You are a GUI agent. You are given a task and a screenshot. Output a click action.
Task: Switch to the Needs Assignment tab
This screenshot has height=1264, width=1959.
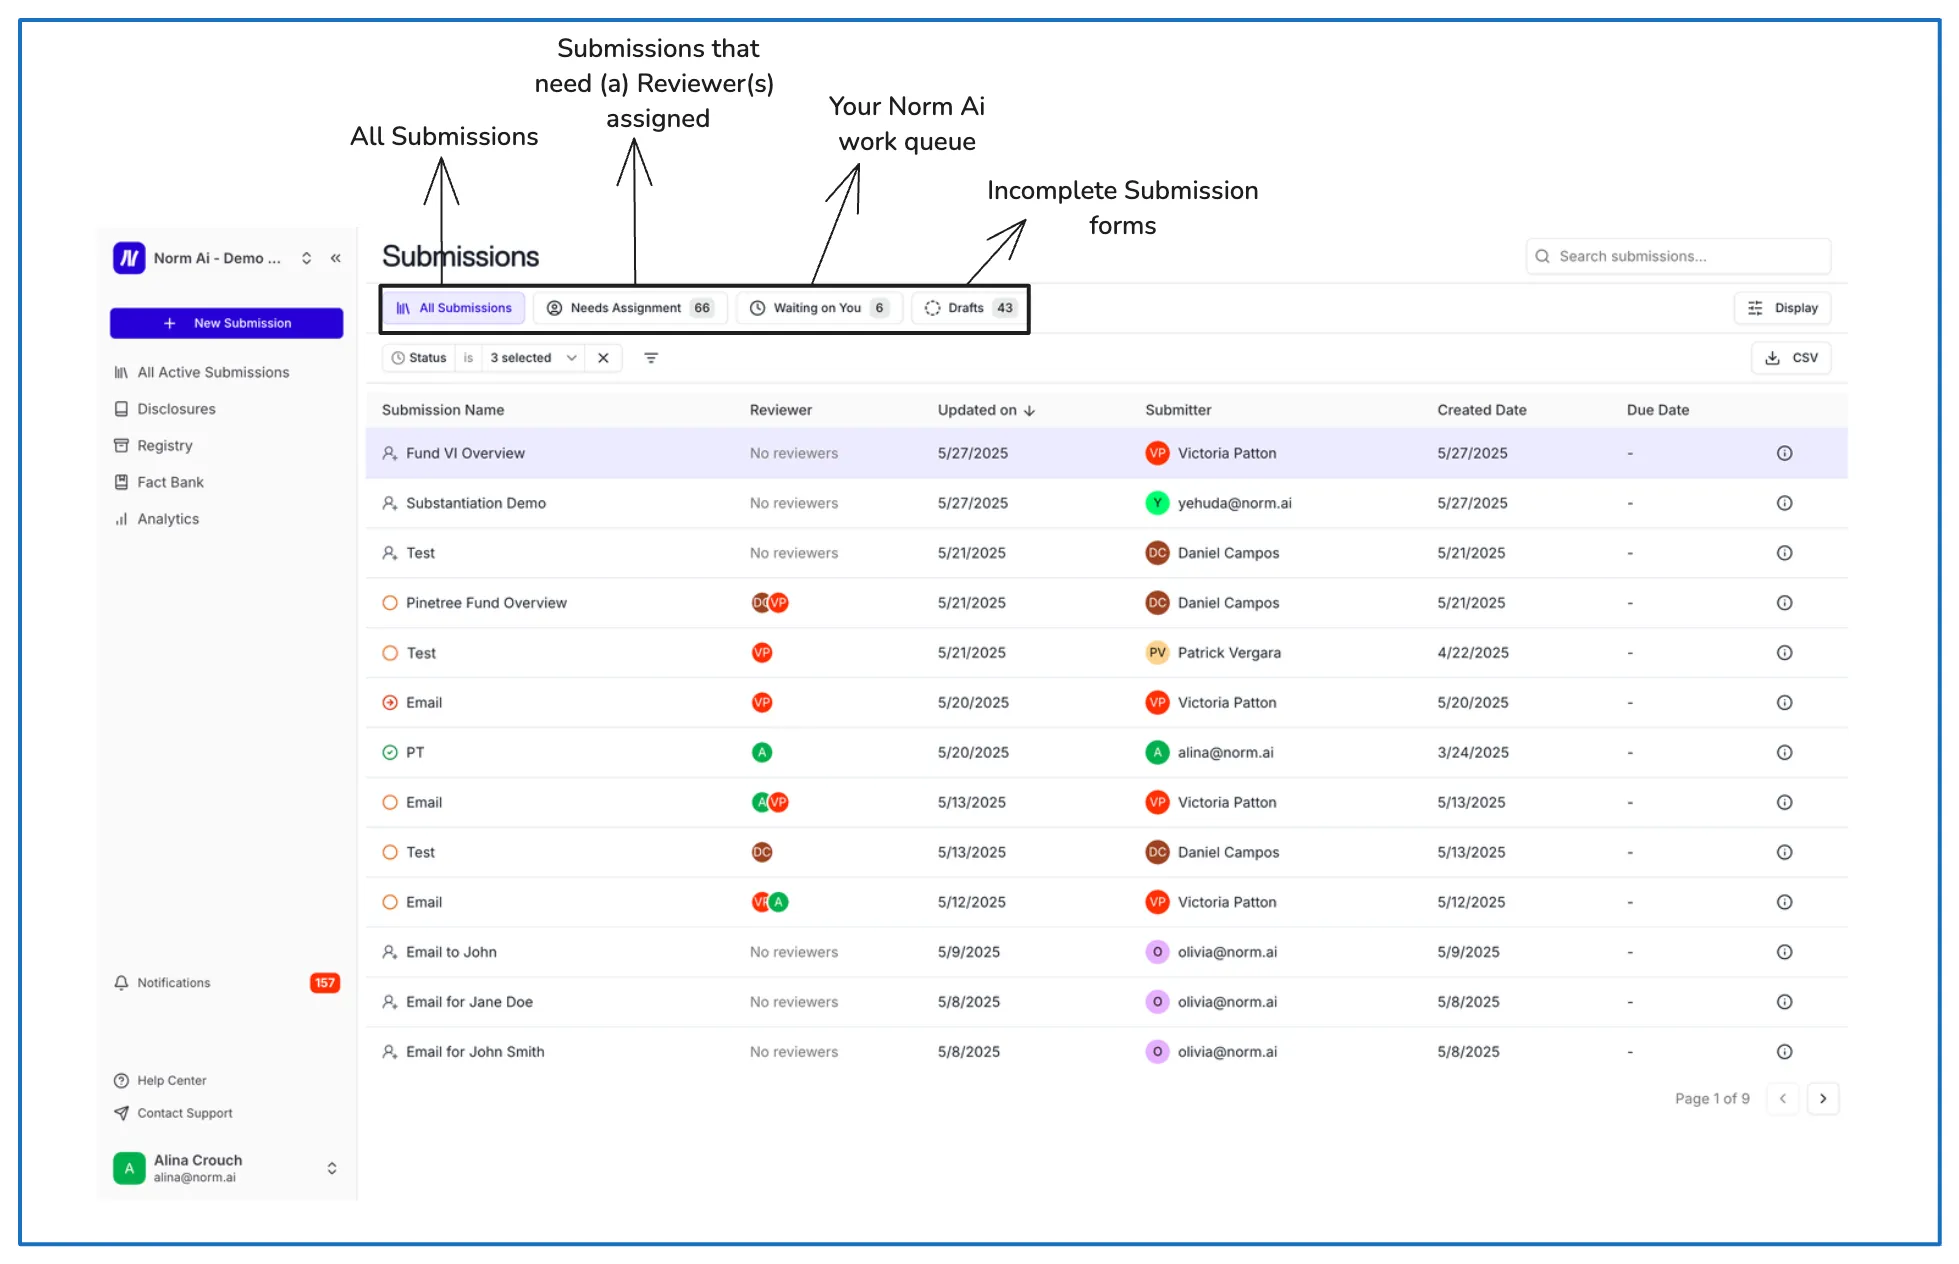(x=629, y=308)
